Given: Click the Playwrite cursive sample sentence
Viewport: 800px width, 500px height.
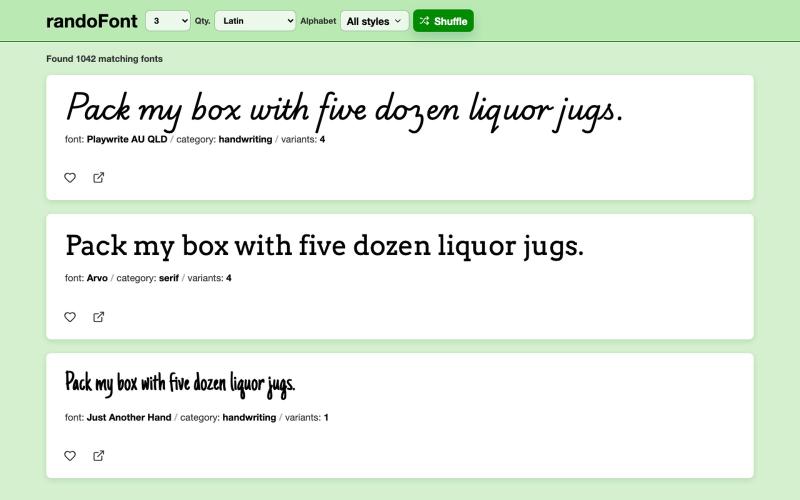Looking at the screenshot, I should 345,111.
